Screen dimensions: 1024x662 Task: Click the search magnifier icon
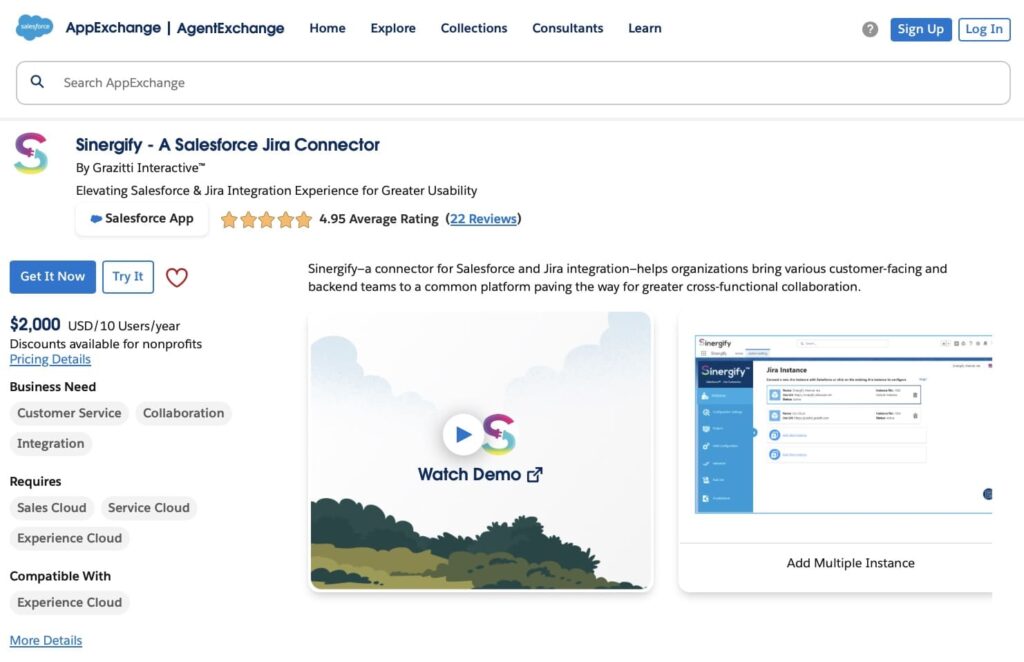pos(37,82)
